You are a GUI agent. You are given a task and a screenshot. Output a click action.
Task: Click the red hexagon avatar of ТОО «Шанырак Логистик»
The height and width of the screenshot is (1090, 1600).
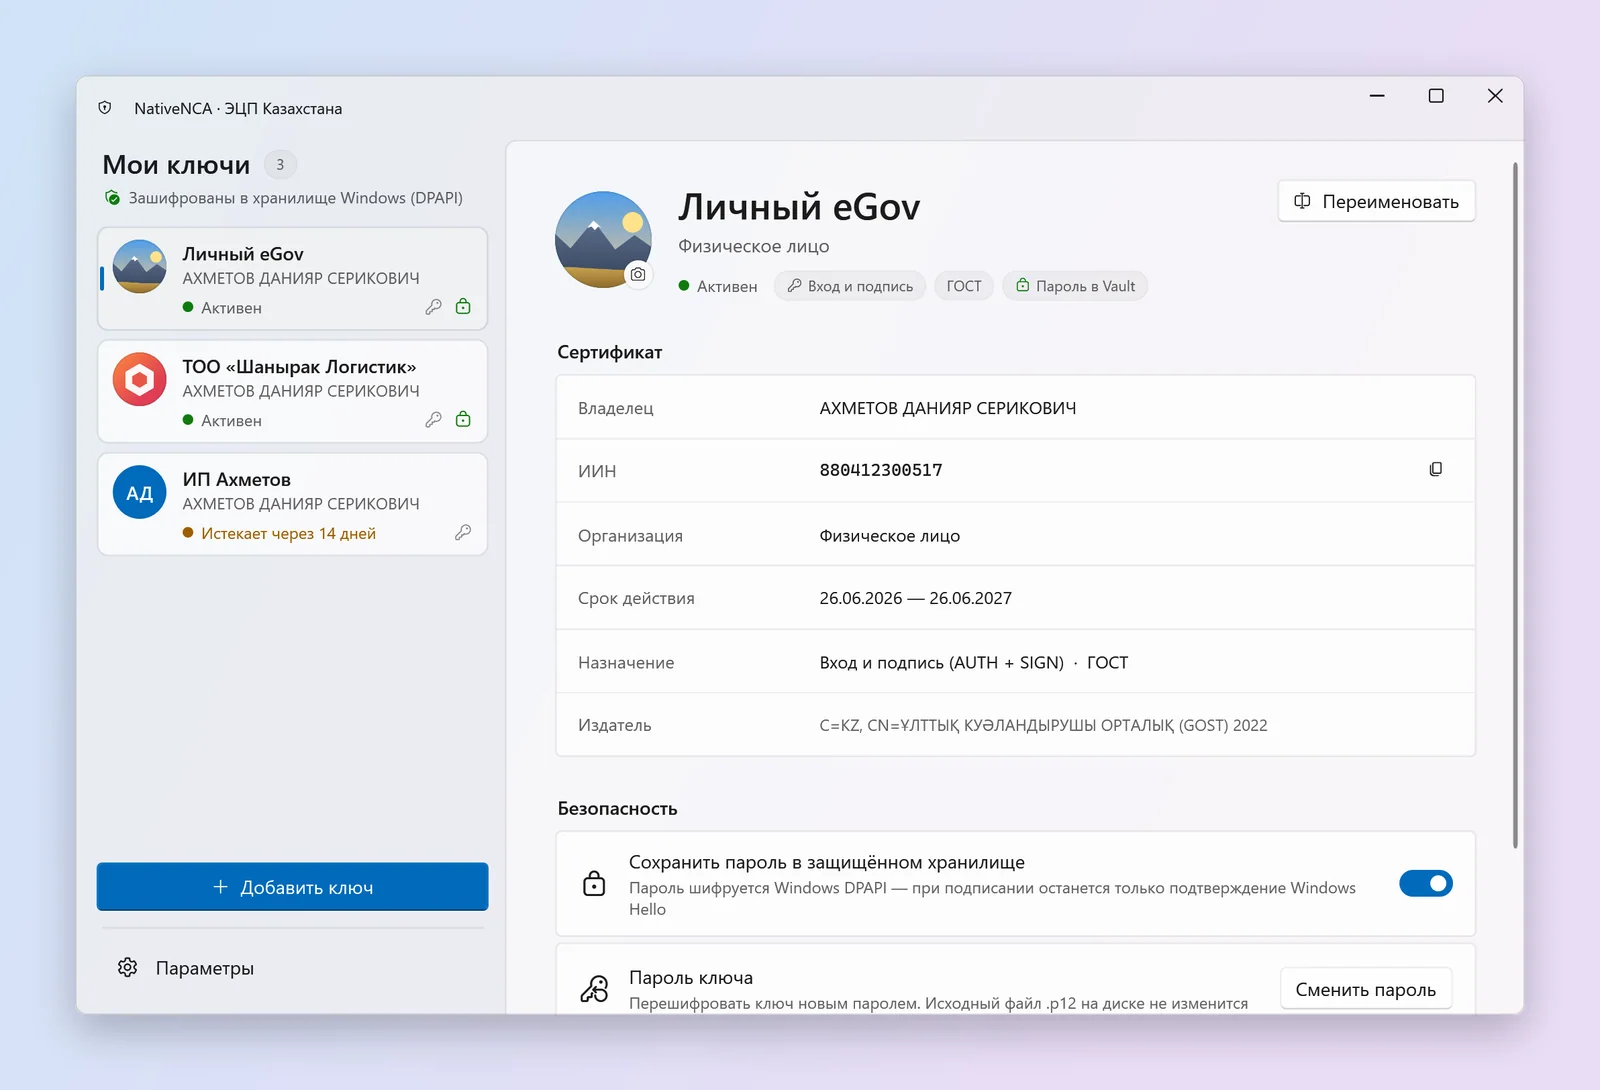(x=140, y=379)
